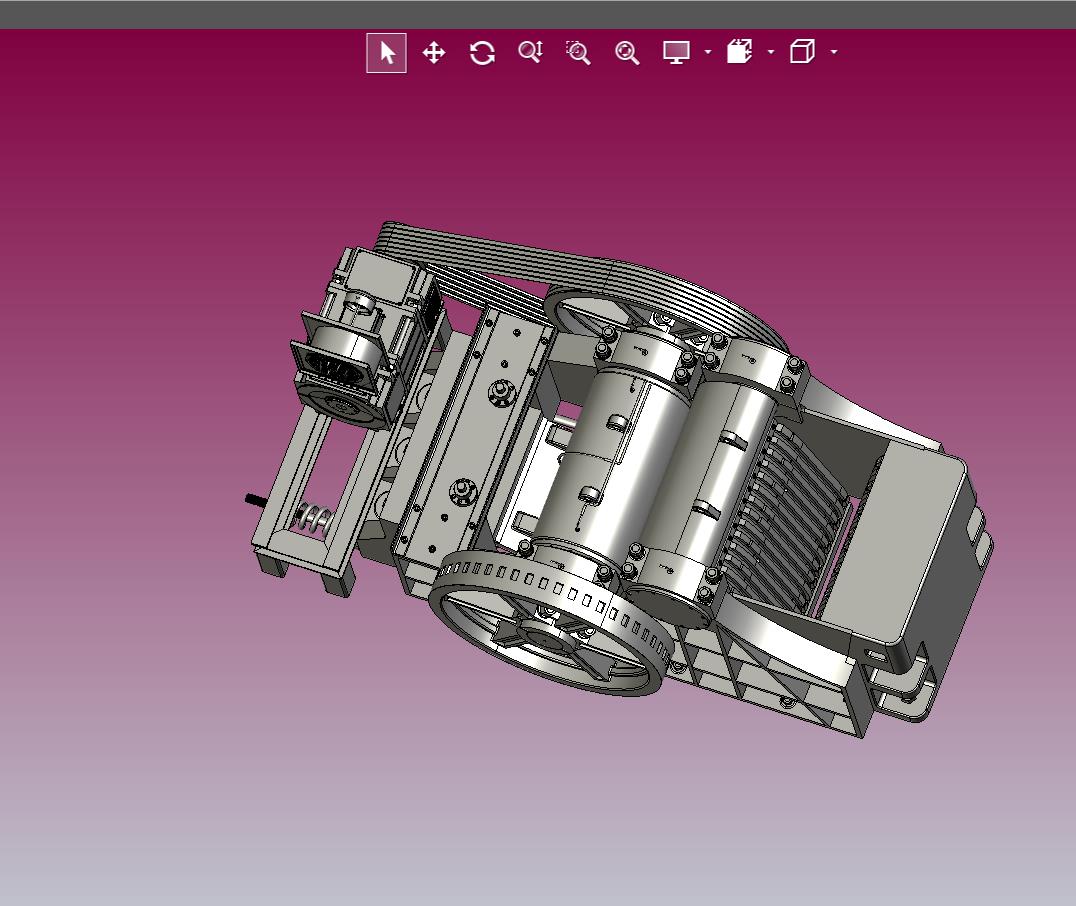This screenshot has width=1076, height=906.
Task: Activate the rotate view tool
Action: (482, 53)
